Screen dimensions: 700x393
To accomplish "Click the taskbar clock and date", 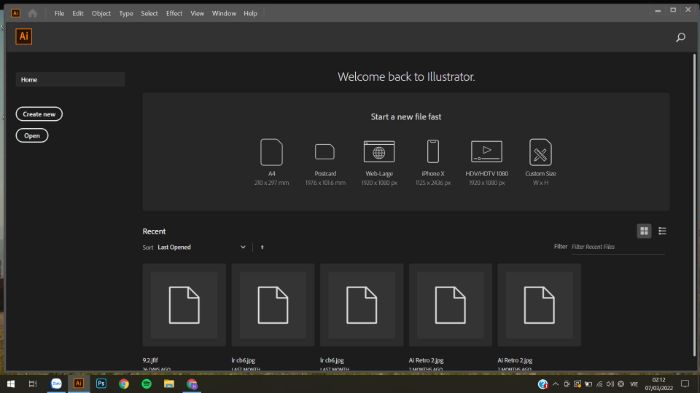I will pos(658,384).
